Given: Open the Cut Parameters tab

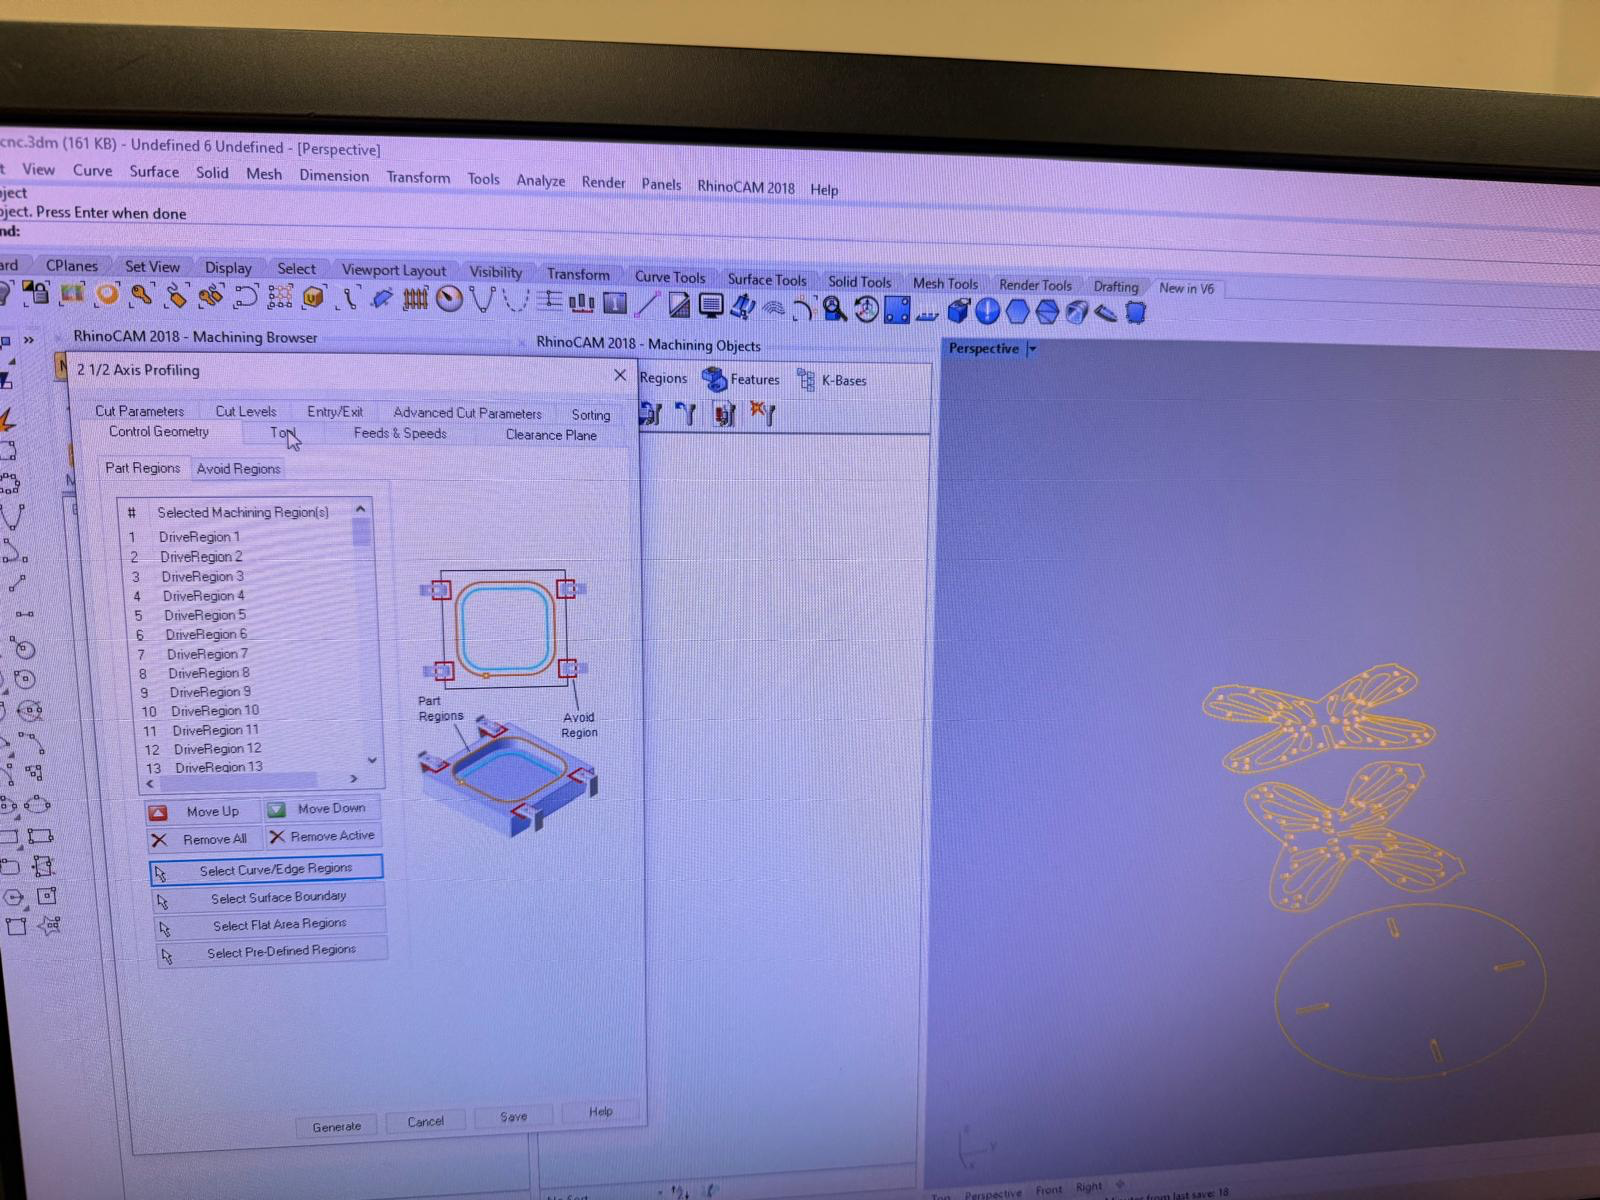Looking at the screenshot, I should point(139,411).
